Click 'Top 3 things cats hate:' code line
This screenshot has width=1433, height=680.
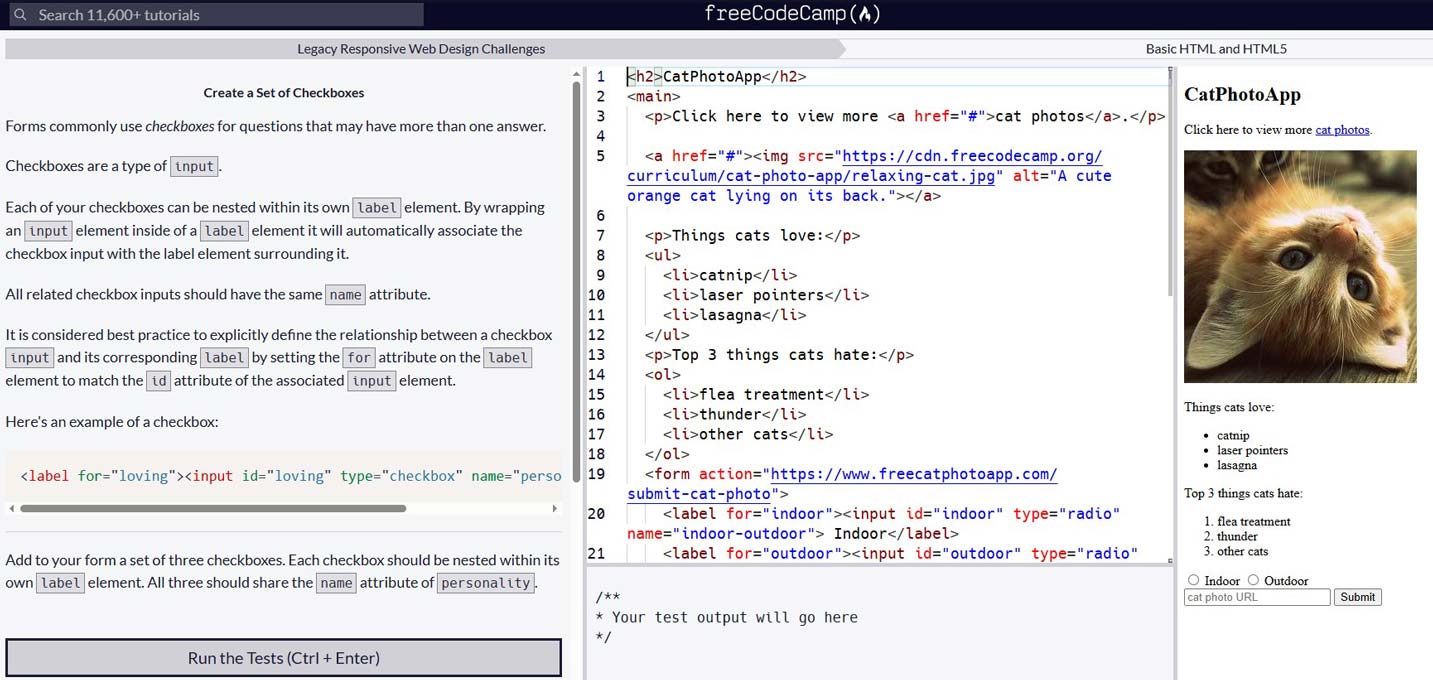[779, 355]
